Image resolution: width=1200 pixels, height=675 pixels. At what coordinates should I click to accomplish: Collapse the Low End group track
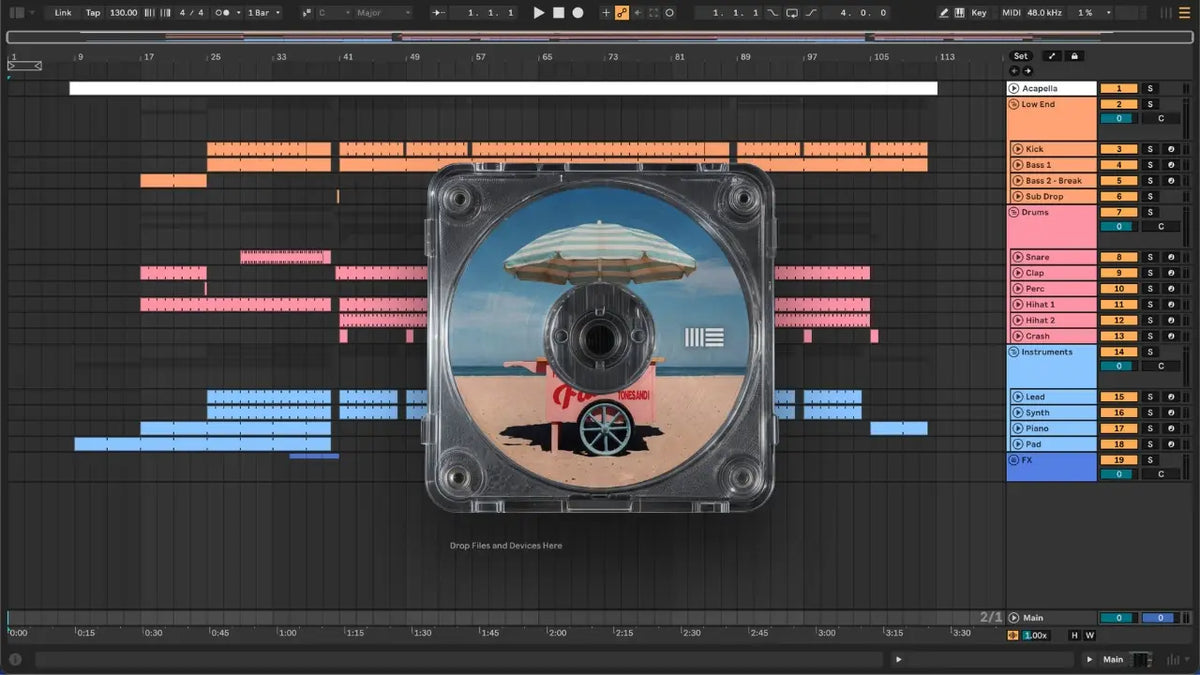(1014, 104)
